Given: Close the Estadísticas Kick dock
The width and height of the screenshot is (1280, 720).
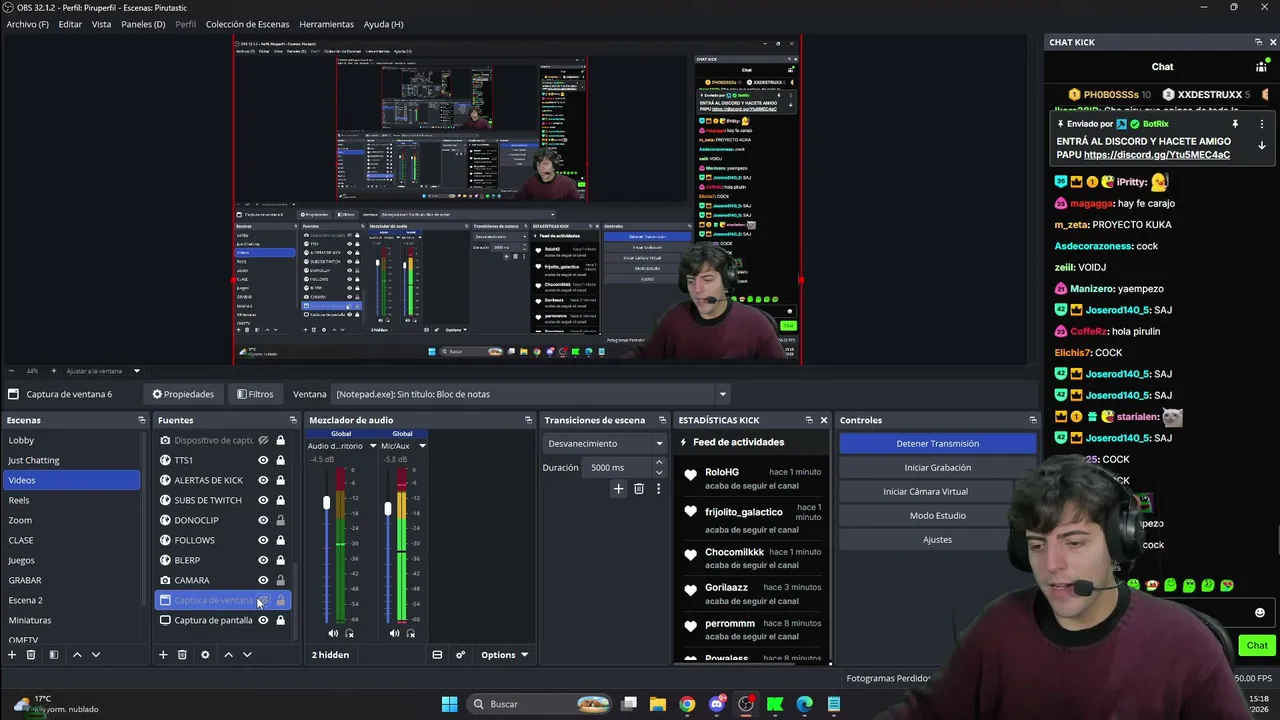Looking at the screenshot, I should [824, 420].
